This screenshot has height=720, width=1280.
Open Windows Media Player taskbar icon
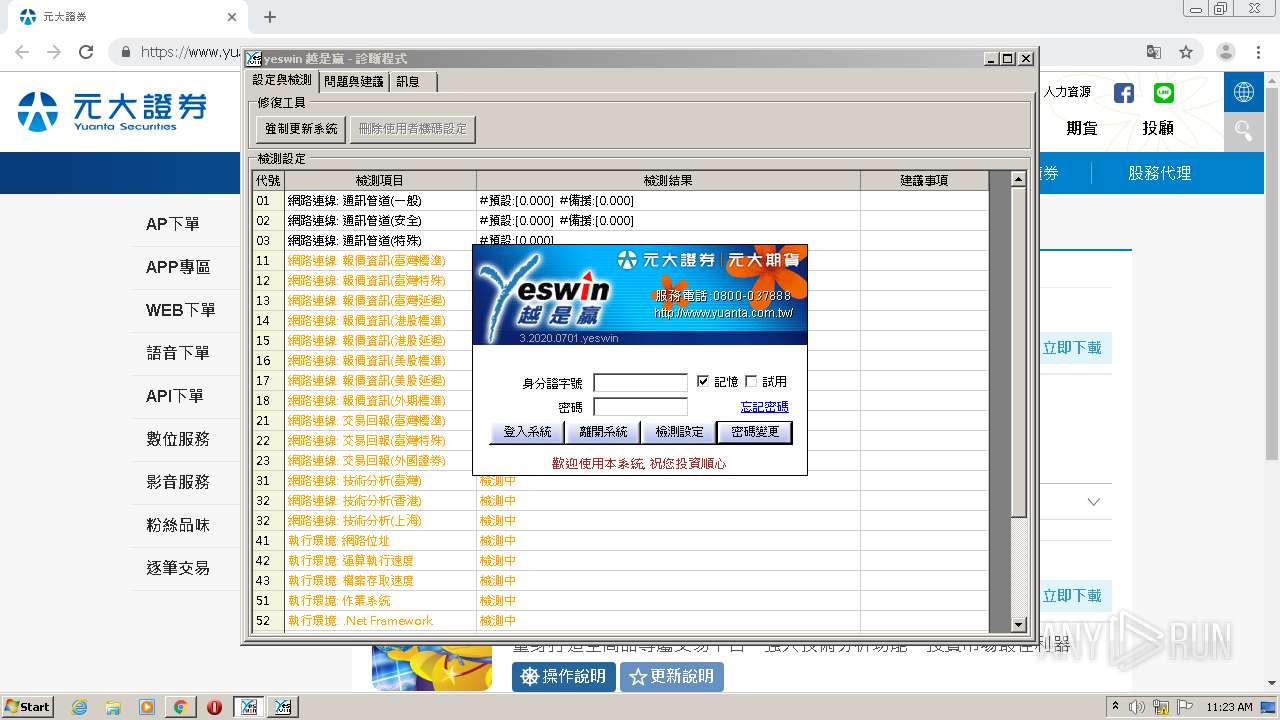tap(146, 707)
